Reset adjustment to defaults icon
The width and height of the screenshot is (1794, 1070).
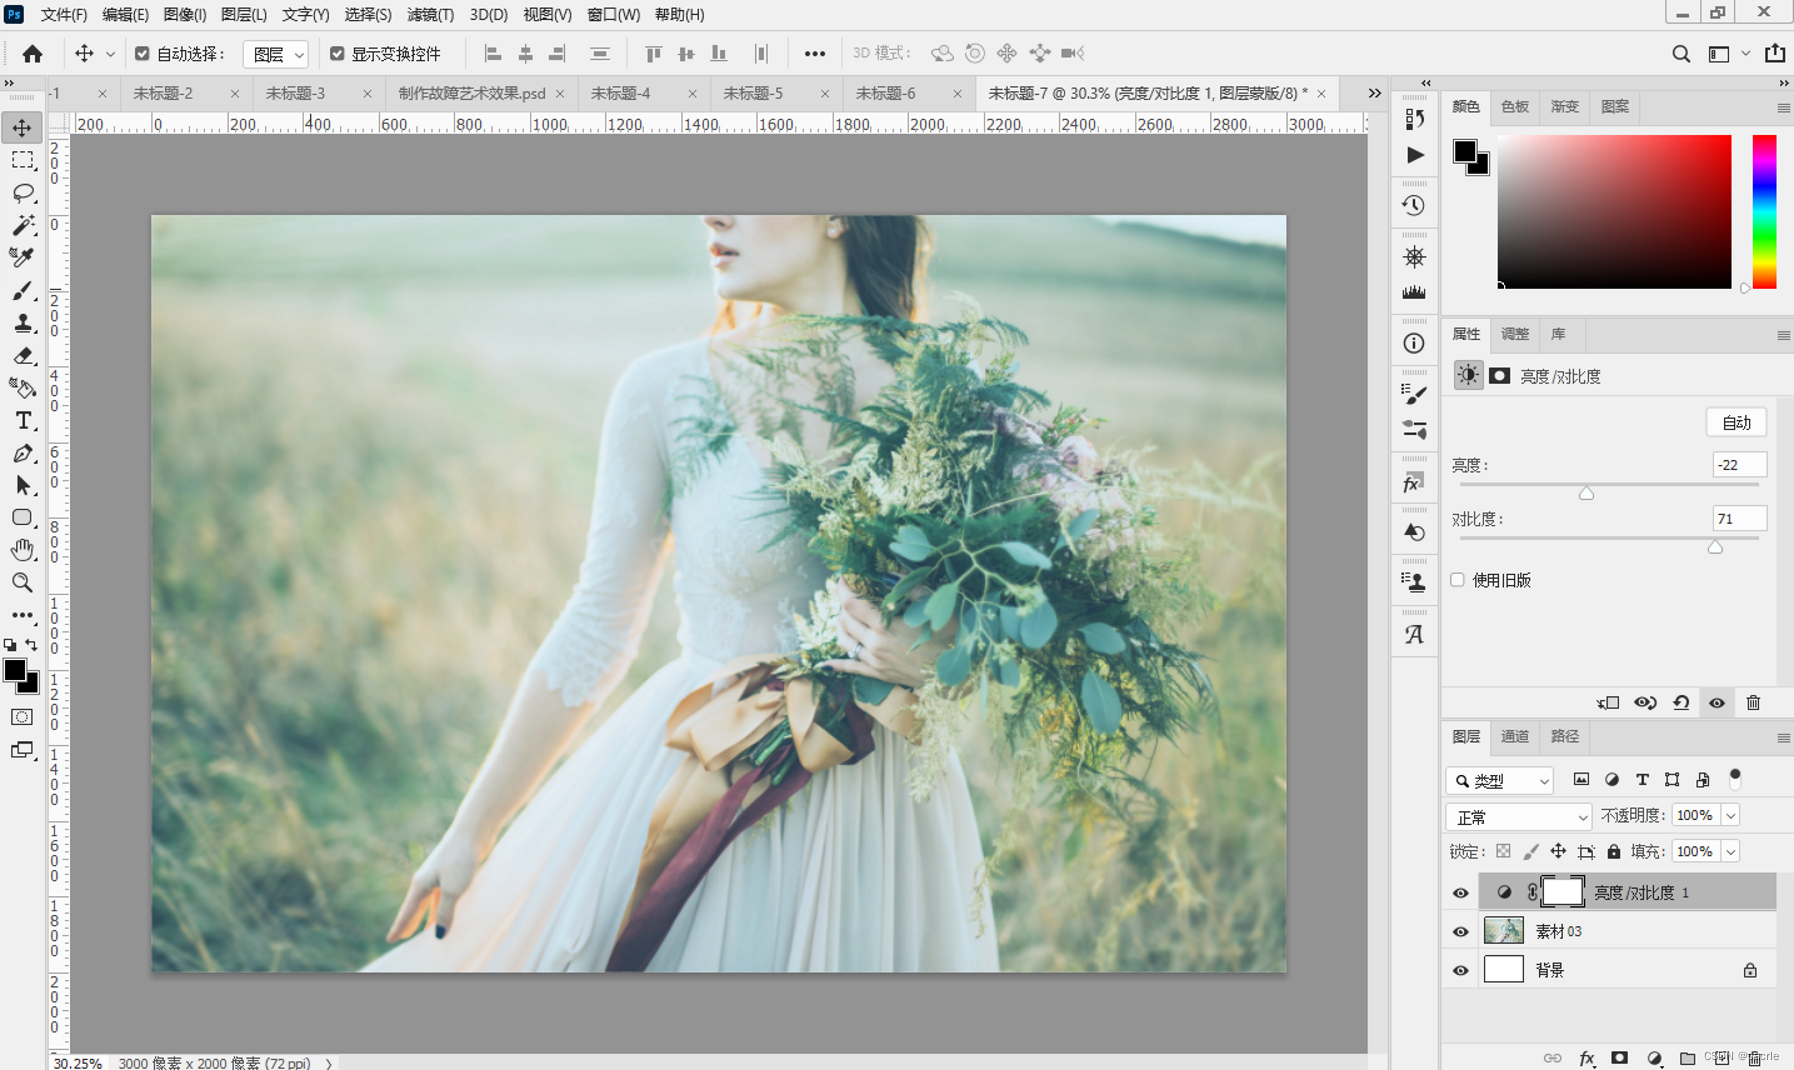coord(1681,703)
